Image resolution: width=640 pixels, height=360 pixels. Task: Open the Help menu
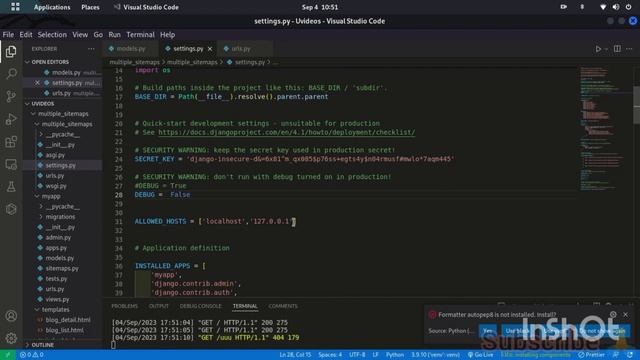click(x=167, y=35)
